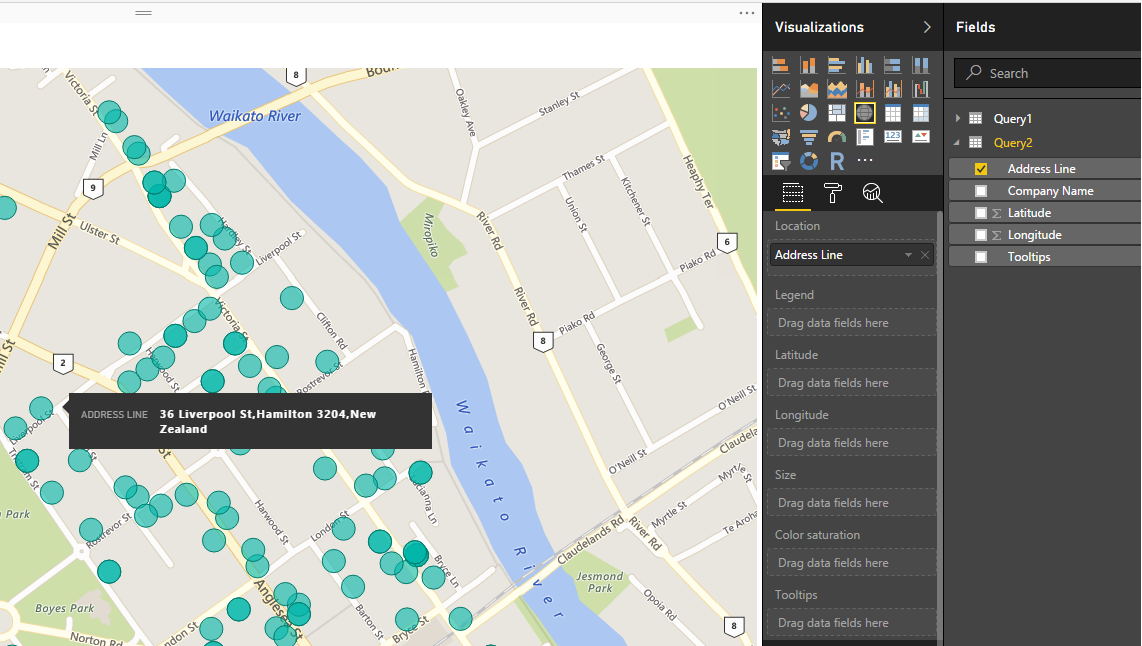This screenshot has height=646, width=1142.
Task: Open the Address Line field dropdown arrow
Action: coord(908,255)
